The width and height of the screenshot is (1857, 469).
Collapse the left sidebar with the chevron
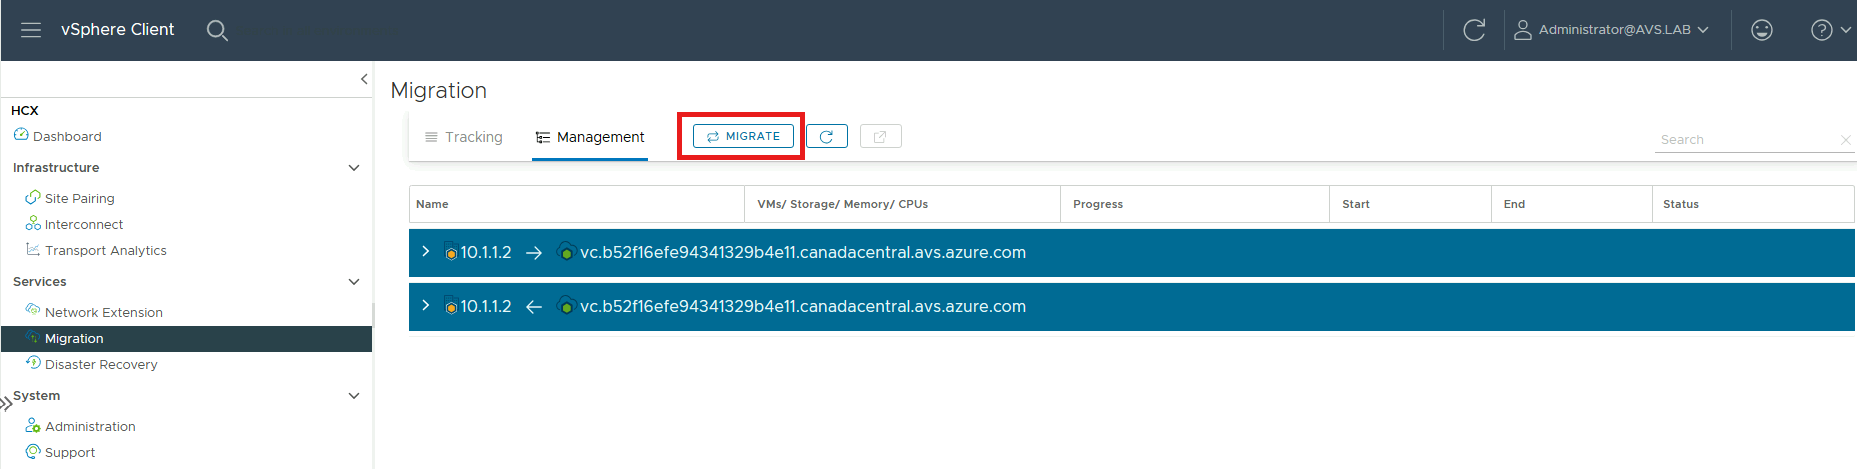click(364, 79)
